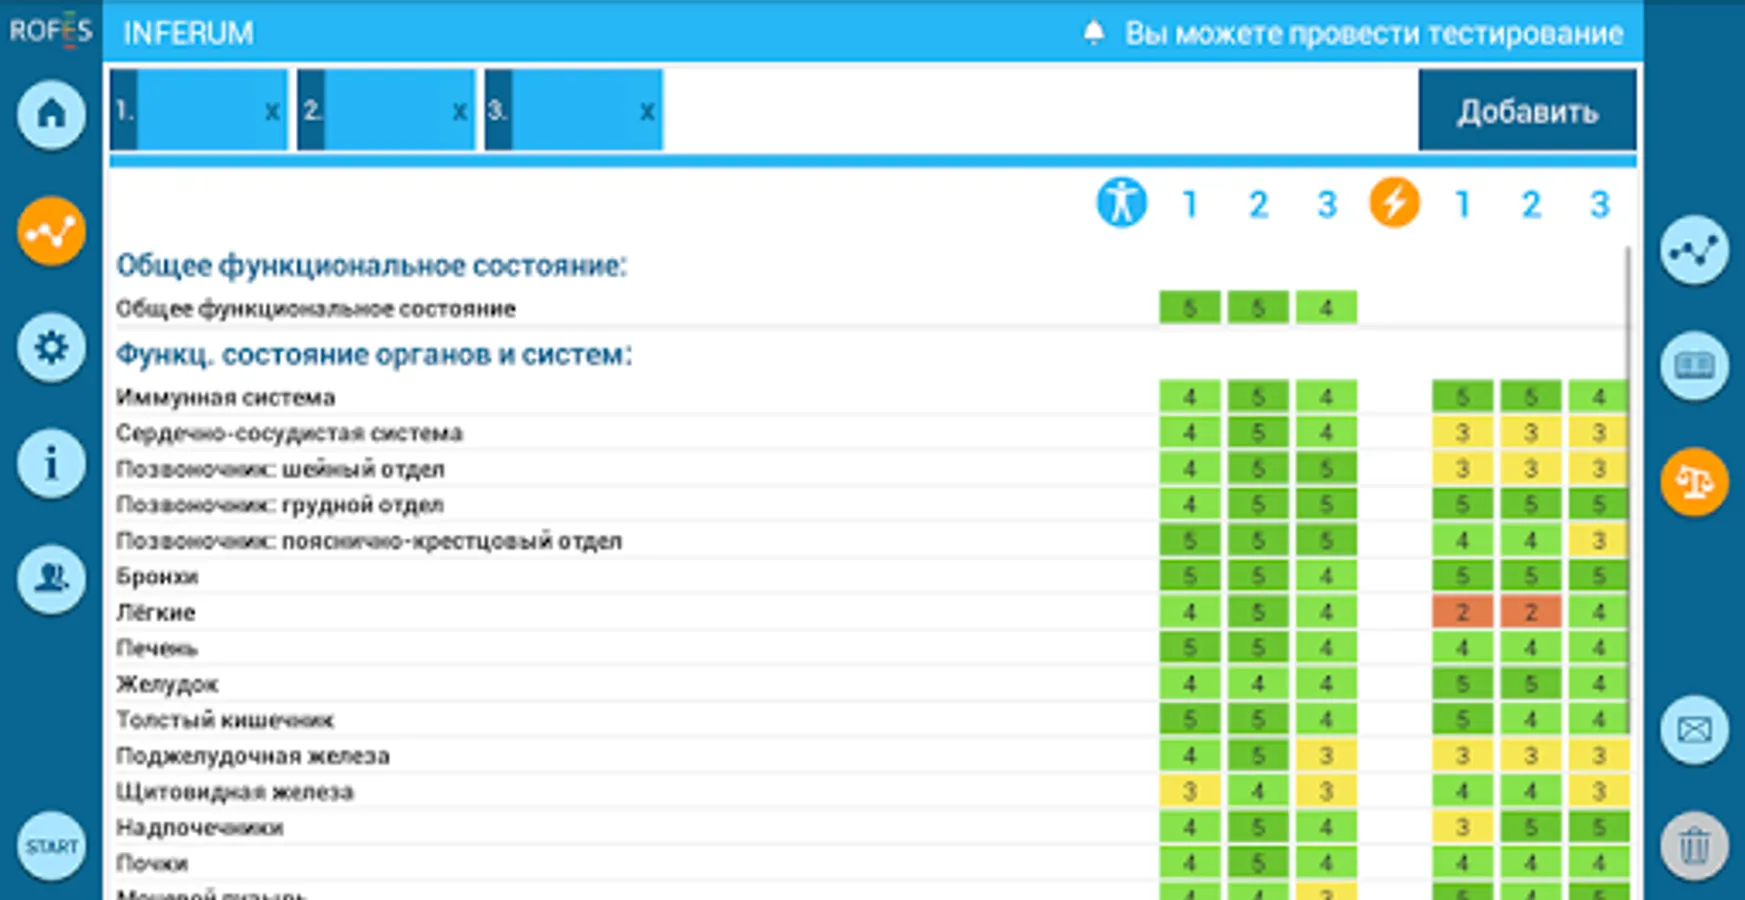The image size is (1745, 900).
Task: Select the orange scales compare icon
Action: [1694, 482]
